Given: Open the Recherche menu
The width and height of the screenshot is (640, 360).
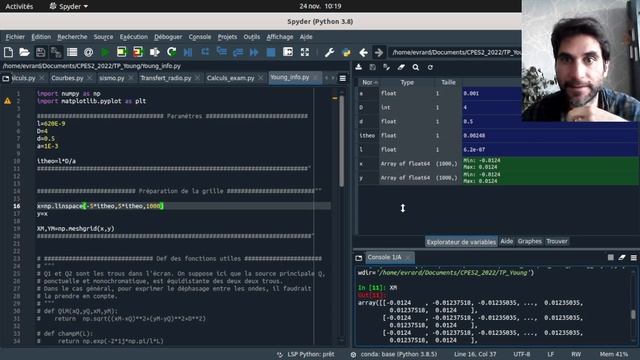Looking at the screenshot, I should click(72, 37).
